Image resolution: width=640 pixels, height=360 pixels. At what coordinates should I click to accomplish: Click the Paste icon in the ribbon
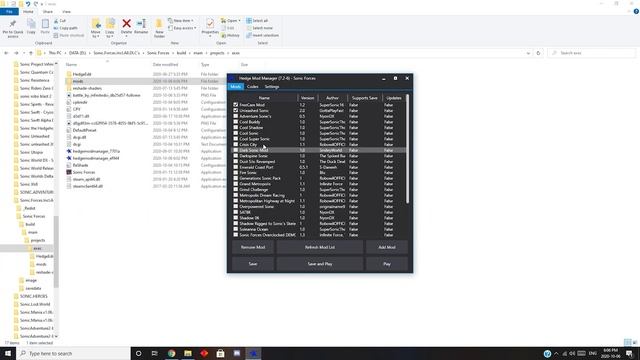tap(45, 27)
